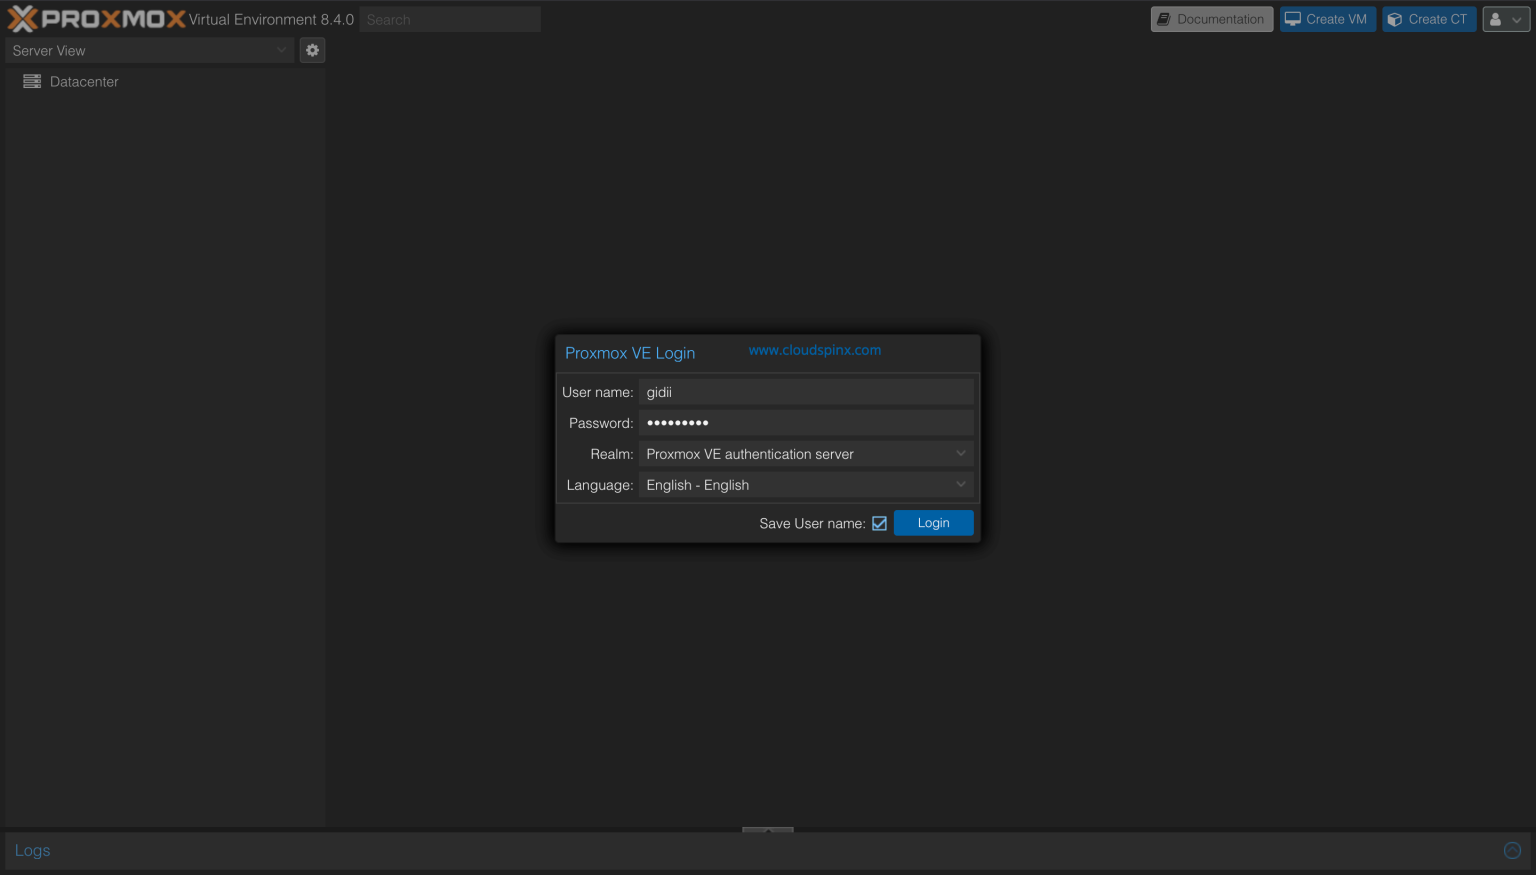Click the Datacenter server icon
The height and width of the screenshot is (875, 1536).
tap(31, 81)
